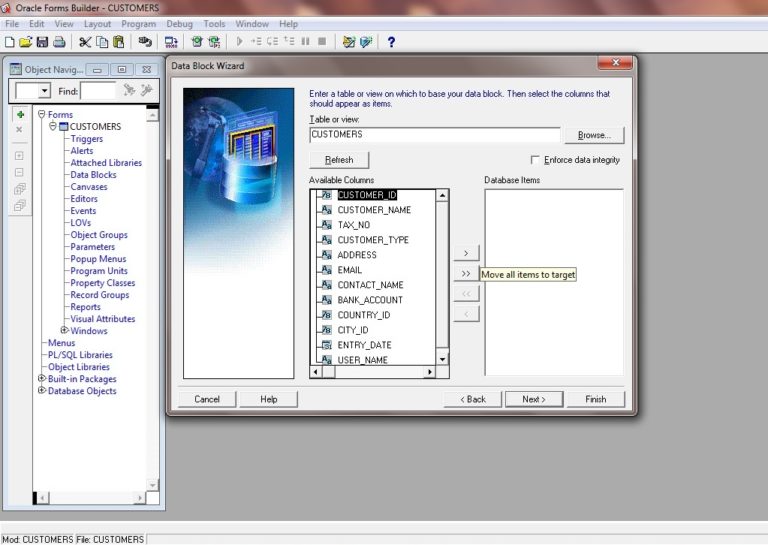Viewport: 768px width, 545px height.
Task: Click the Stop debug icon
Action: click(322, 42)
